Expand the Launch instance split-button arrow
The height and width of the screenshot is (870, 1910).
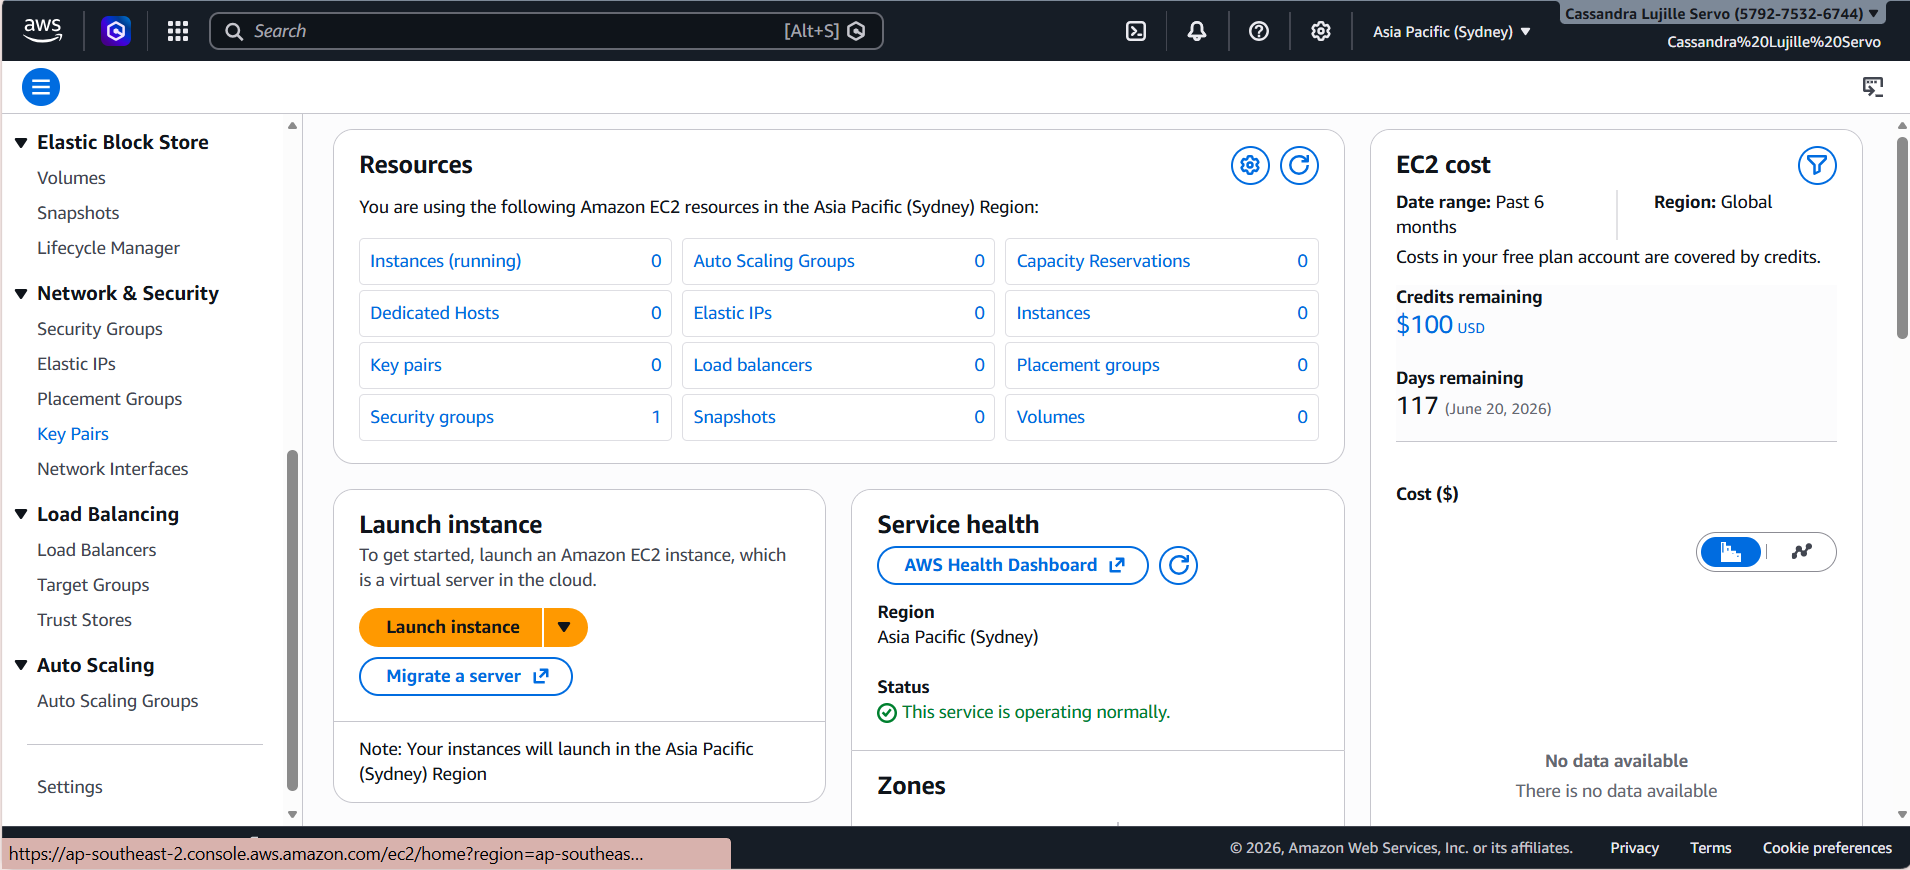tap(565, 627)
